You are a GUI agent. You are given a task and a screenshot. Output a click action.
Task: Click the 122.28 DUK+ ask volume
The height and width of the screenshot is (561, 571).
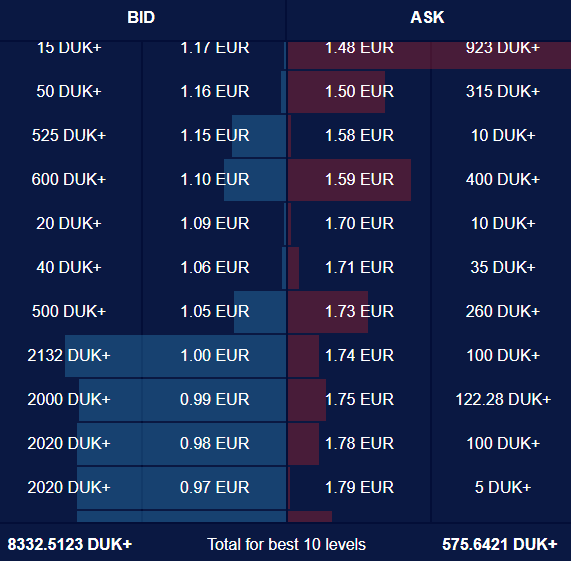pyautogui.click(x=503, y=399)
